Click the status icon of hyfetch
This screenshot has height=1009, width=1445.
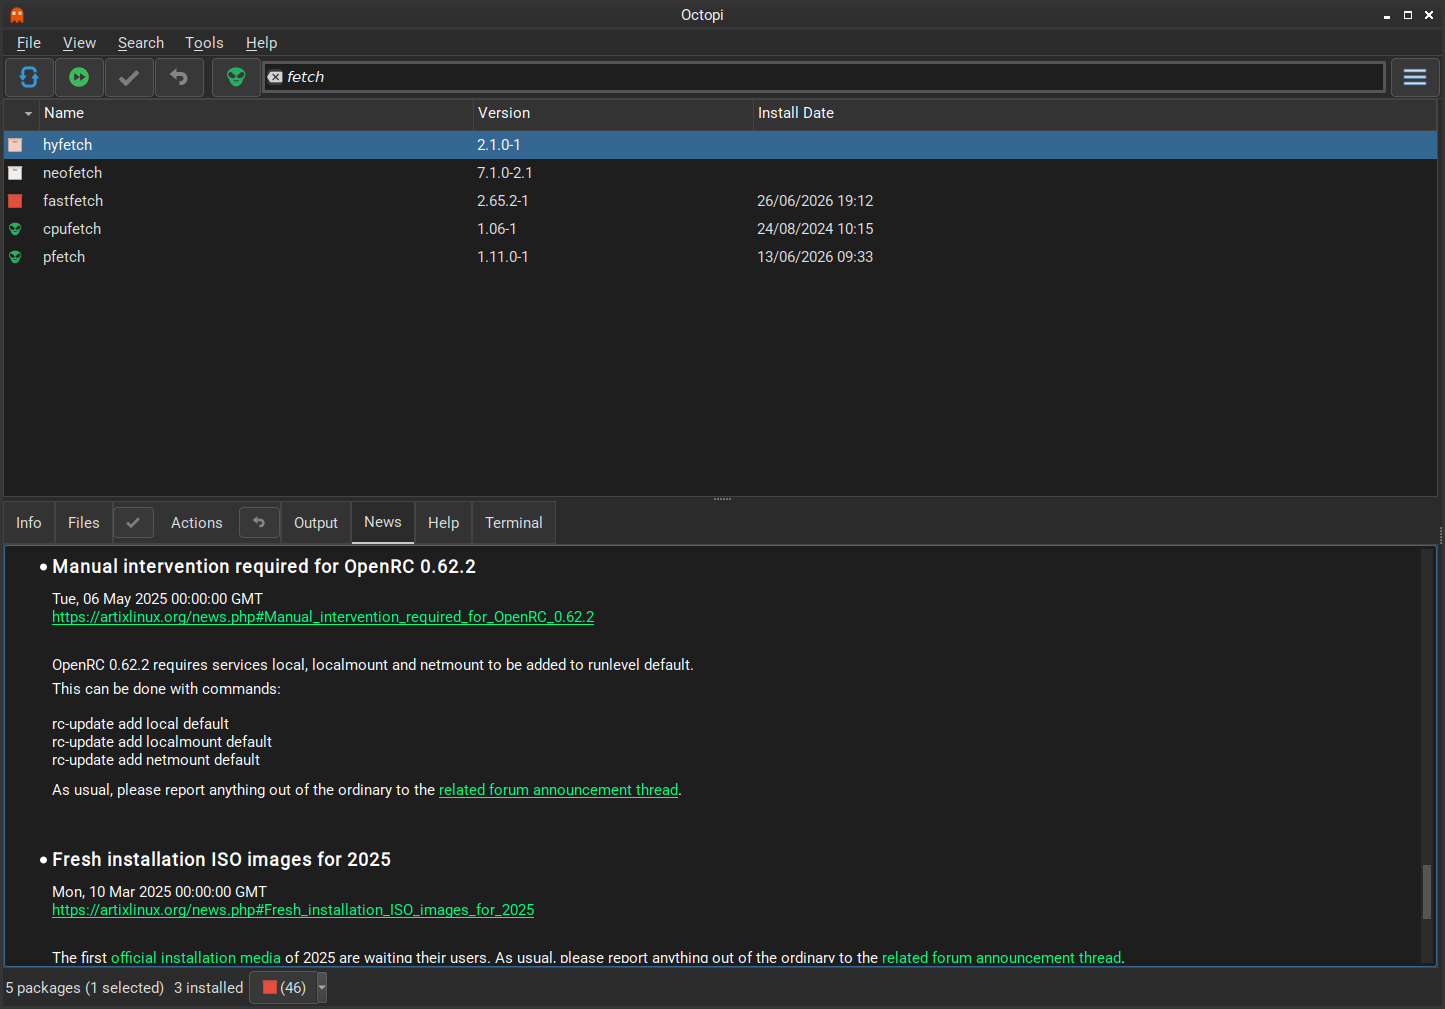coord(15,145)
